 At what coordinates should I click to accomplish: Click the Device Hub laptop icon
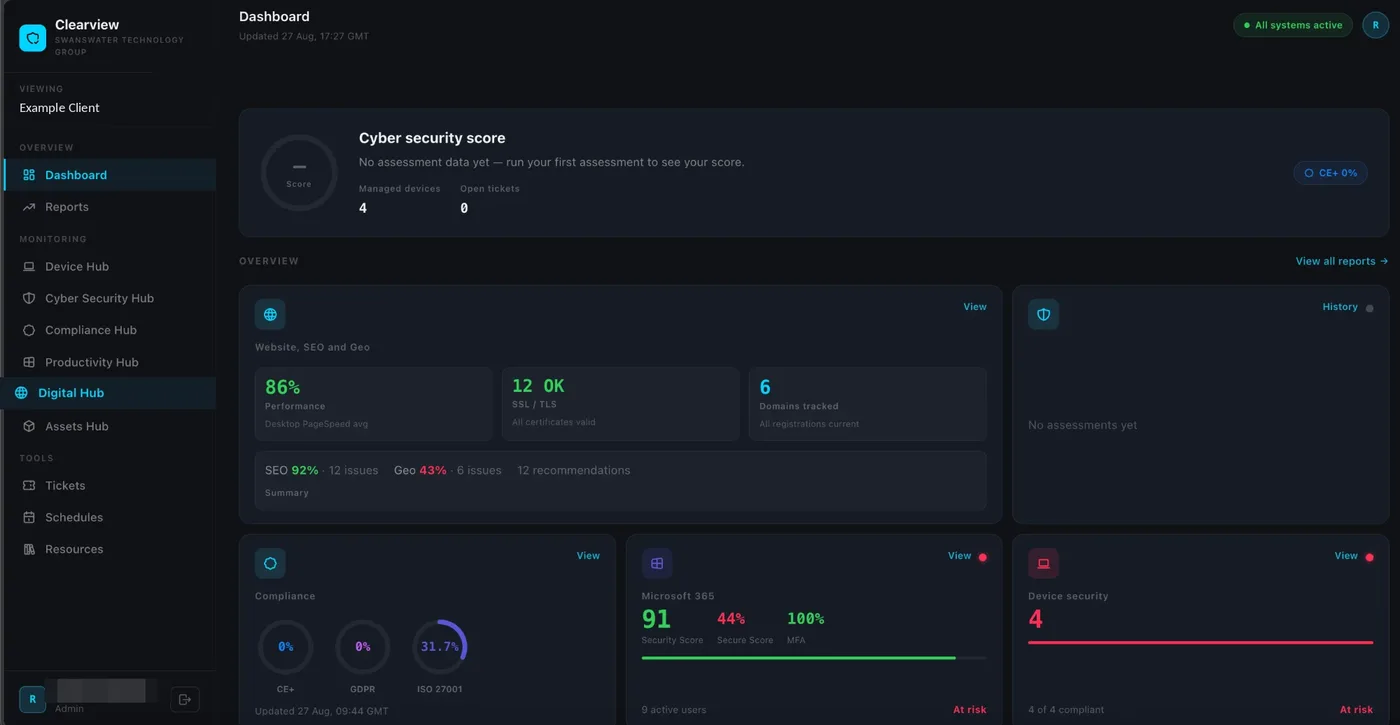coord(29,267)
